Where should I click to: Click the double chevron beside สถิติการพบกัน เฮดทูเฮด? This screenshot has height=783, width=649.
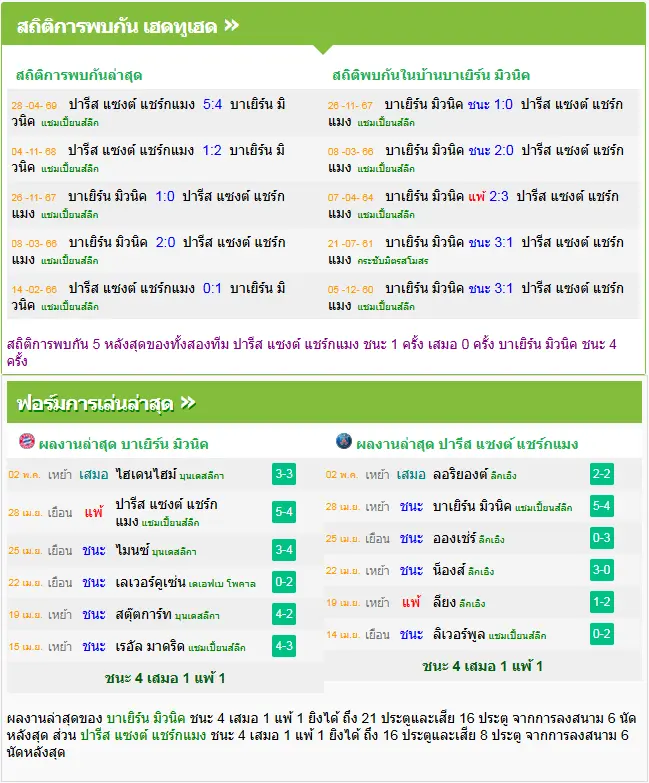pos(231,25)
